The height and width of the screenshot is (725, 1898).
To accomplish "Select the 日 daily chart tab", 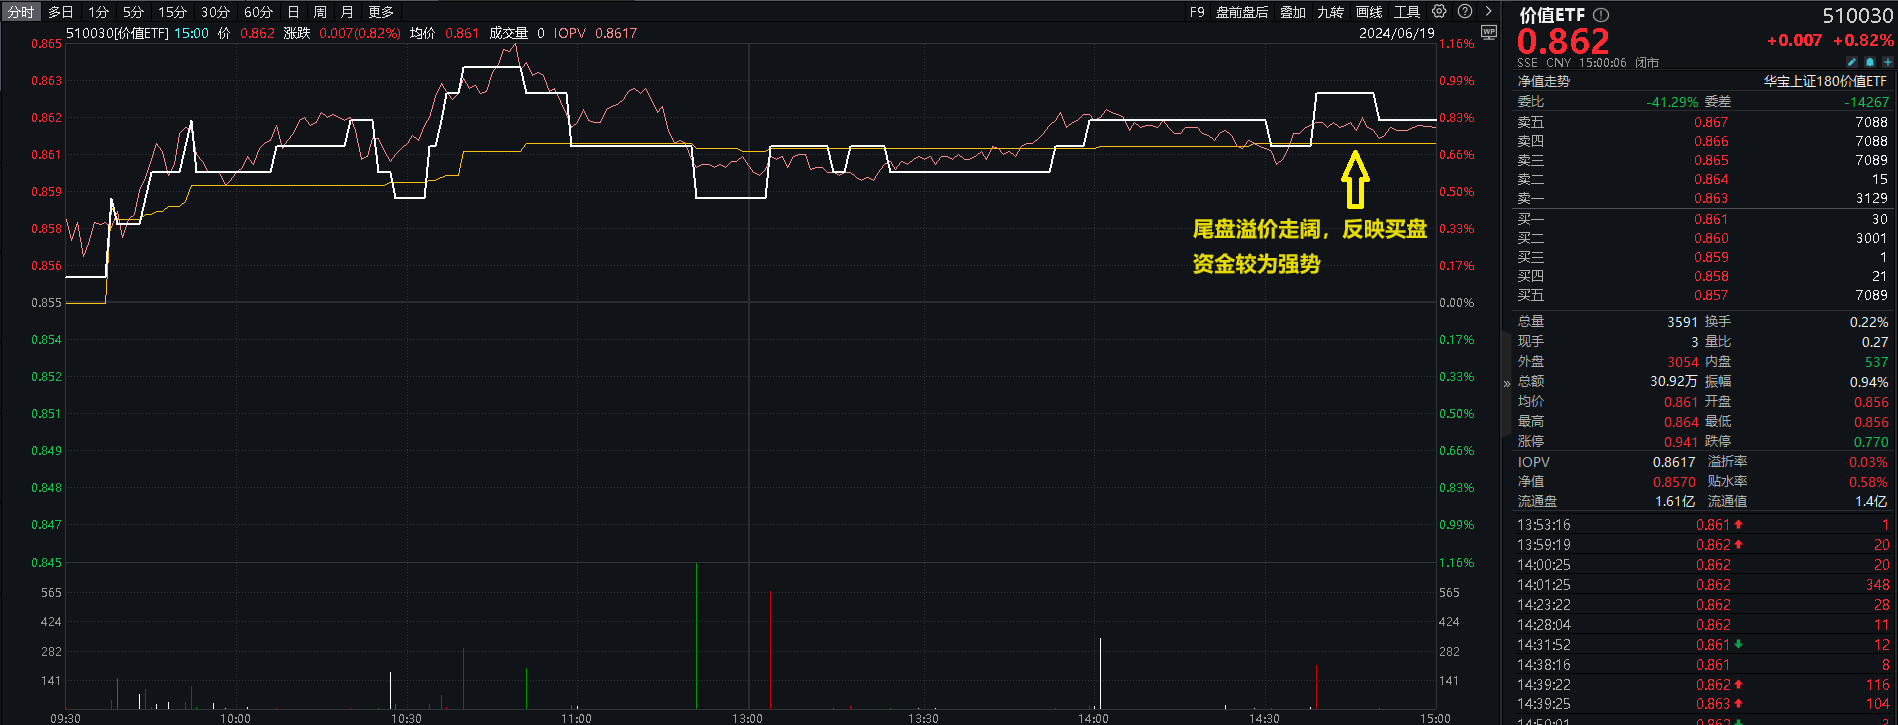I will (293, 12).
